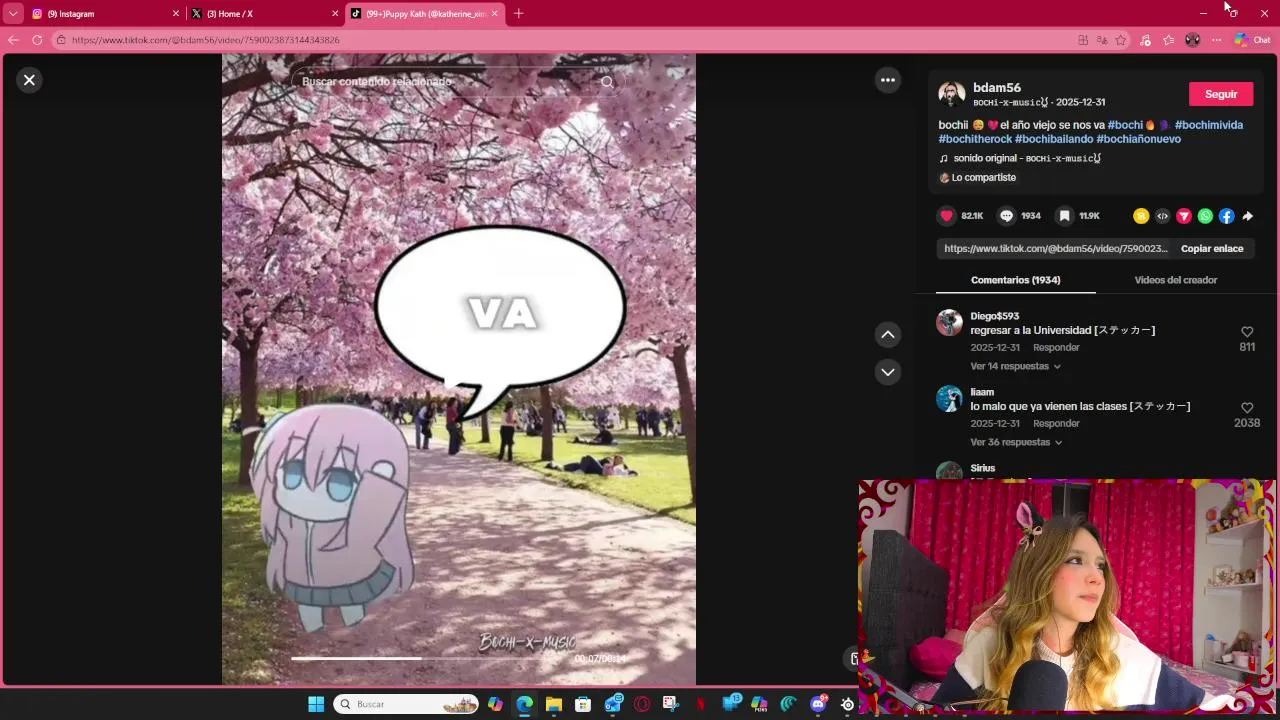
Task: Expand Ver 36 respuestas
Action: 1016,442
